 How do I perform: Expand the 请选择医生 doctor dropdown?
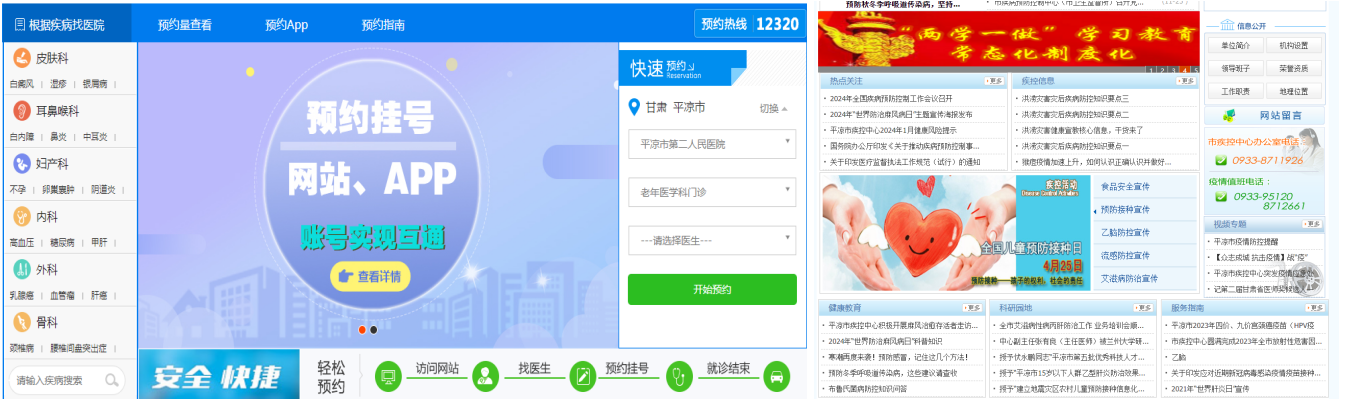[712, 240]
